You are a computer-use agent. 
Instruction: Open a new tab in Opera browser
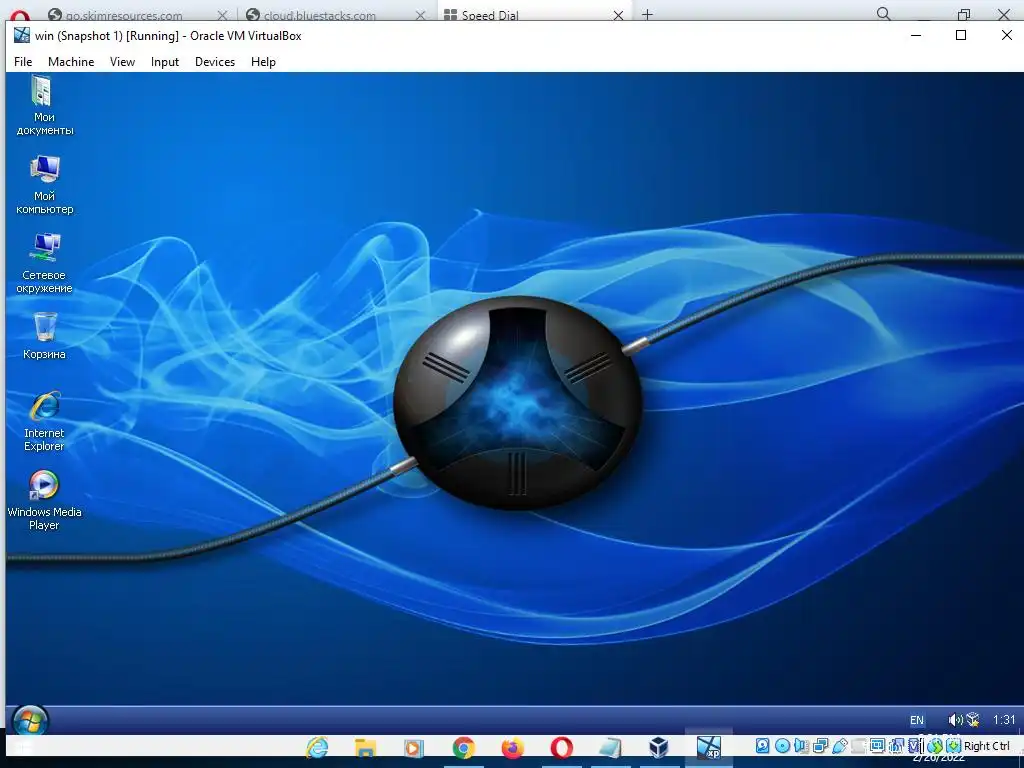[647, 14]
